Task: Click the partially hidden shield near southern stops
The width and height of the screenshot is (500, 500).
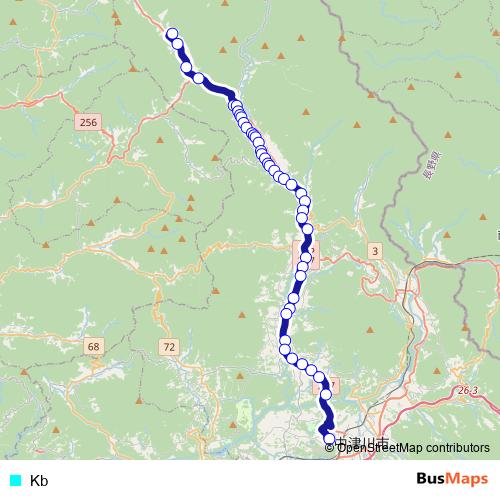Action: (x=326, y=386)
